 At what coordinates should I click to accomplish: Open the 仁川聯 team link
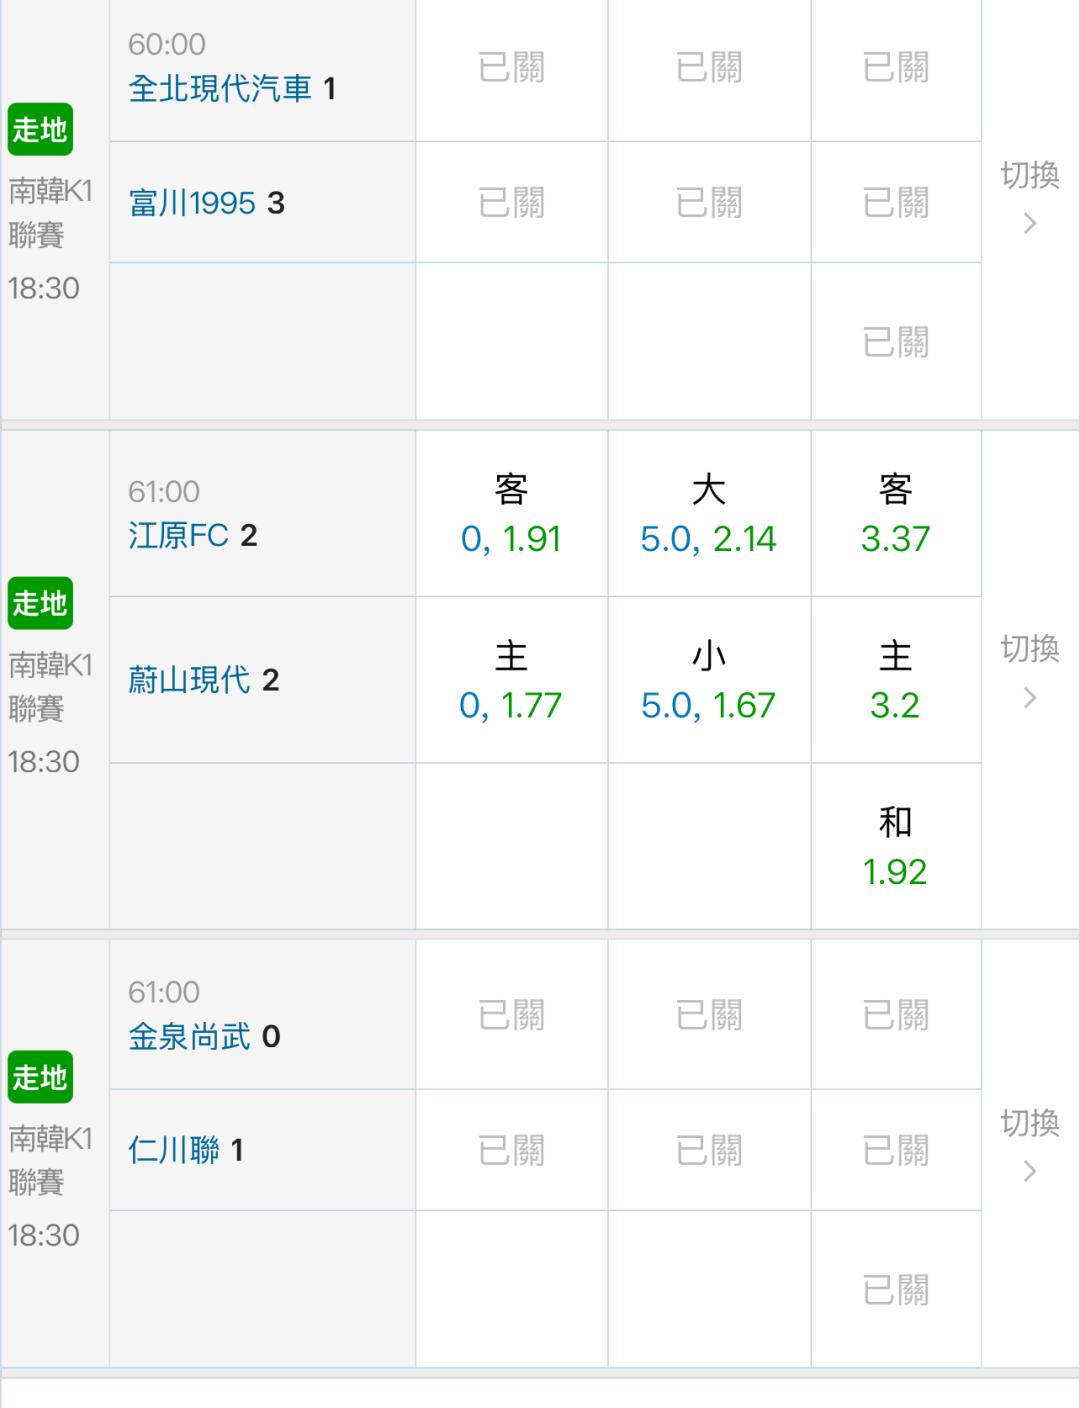174,1150
